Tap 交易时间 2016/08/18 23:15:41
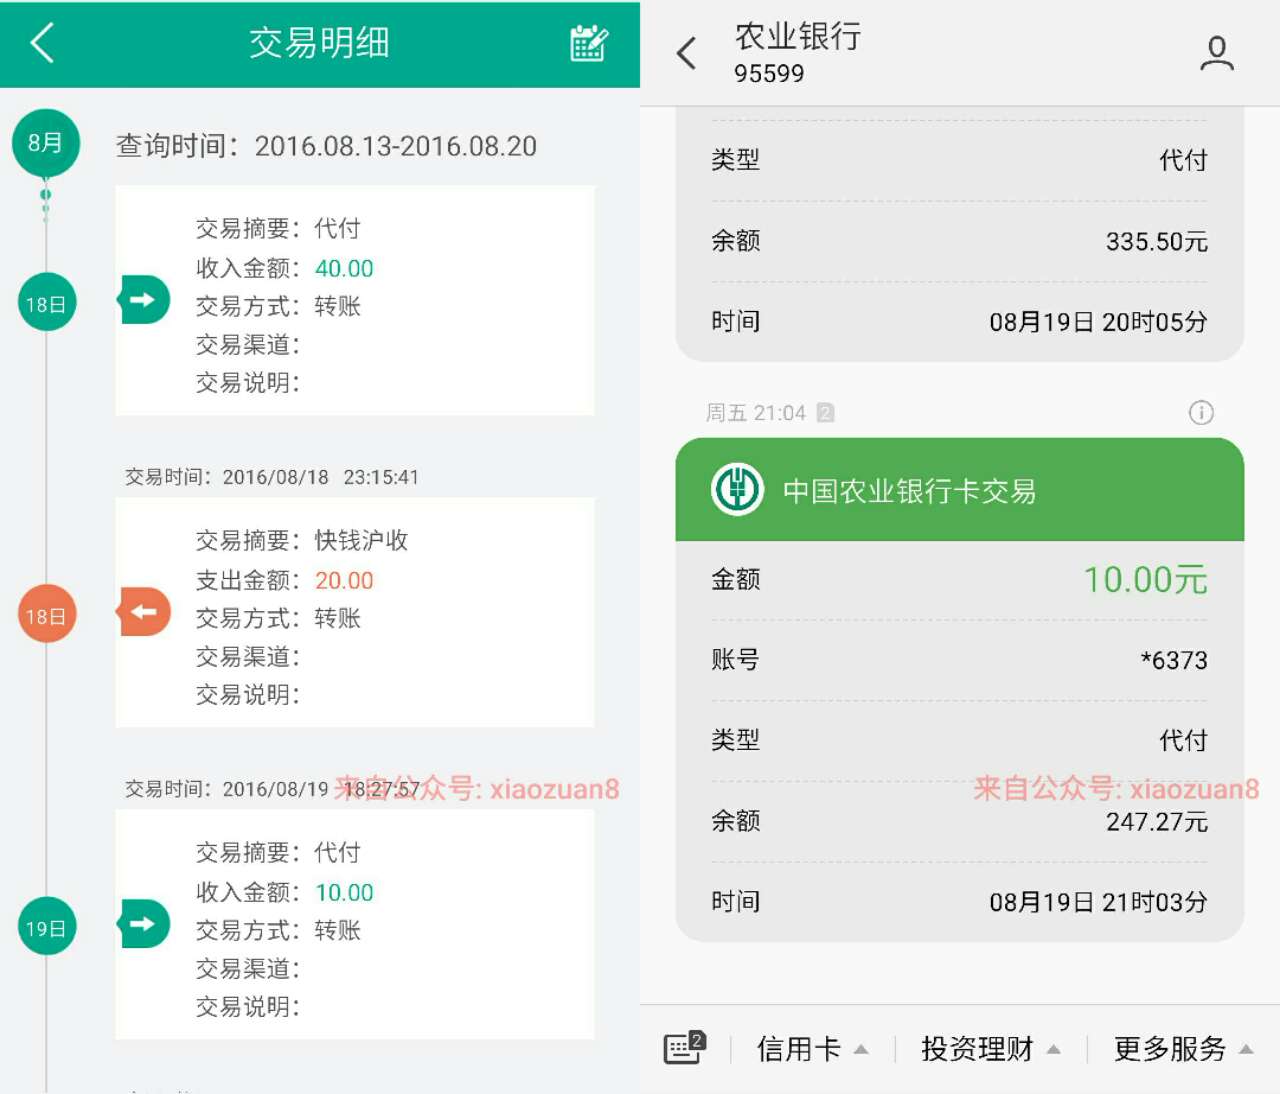The width and height of the screenshot is (1280, 1094). [x=271, y=477]
